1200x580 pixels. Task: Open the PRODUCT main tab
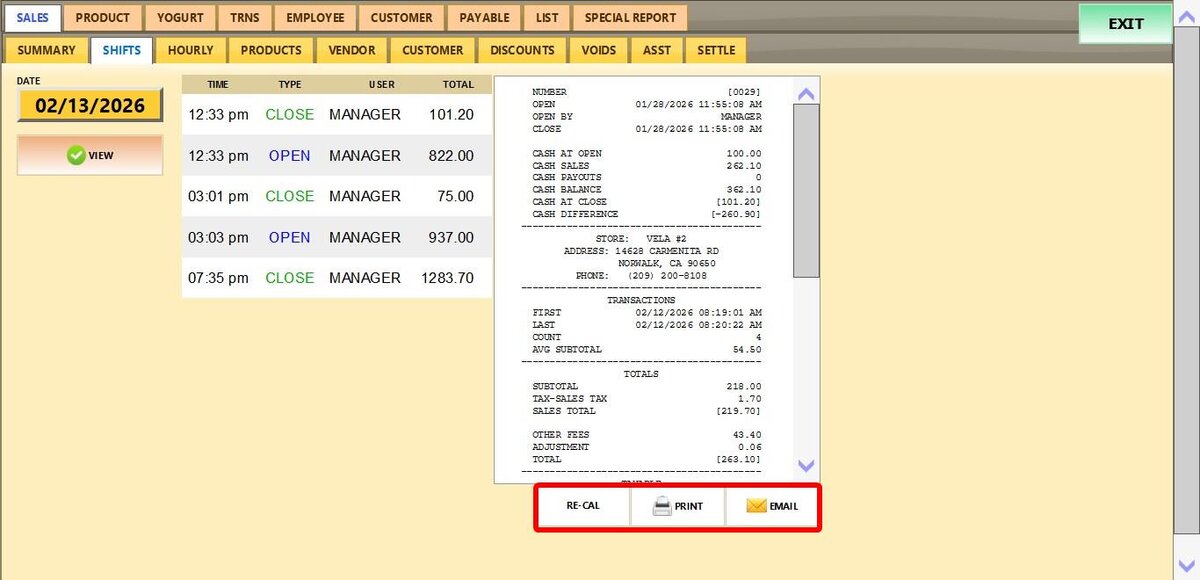[103, 18]
